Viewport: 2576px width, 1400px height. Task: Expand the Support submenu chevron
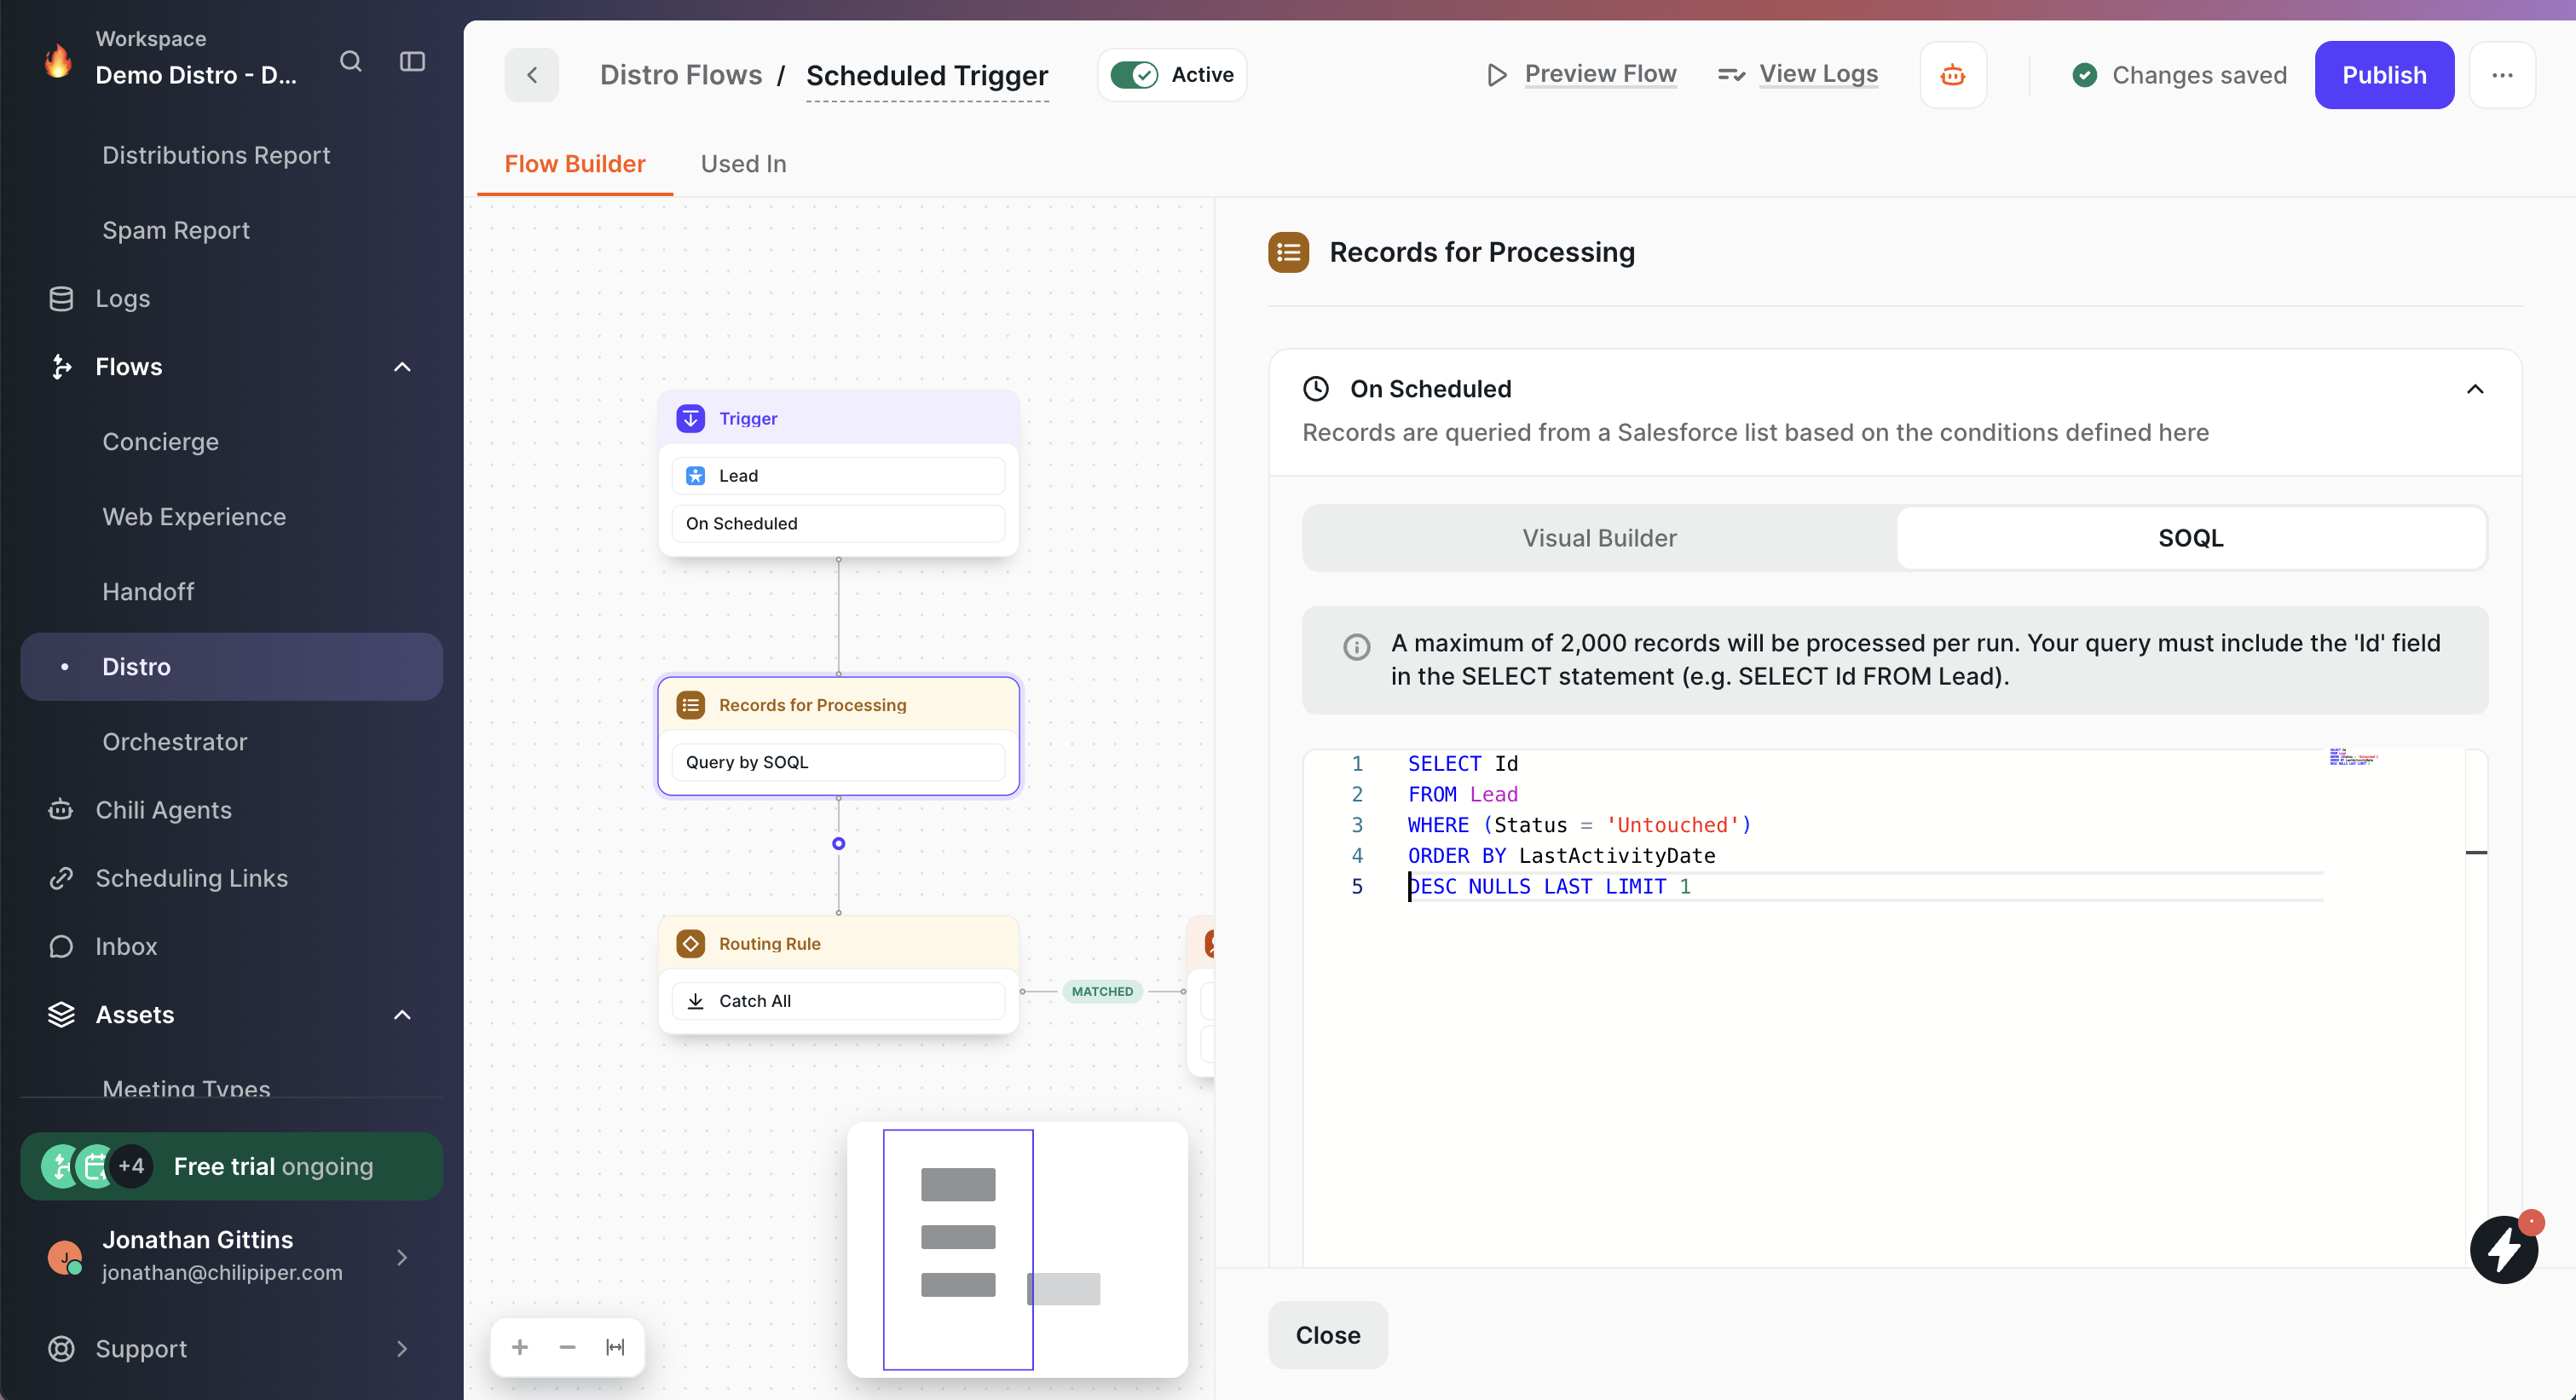tap(402, 1349)
